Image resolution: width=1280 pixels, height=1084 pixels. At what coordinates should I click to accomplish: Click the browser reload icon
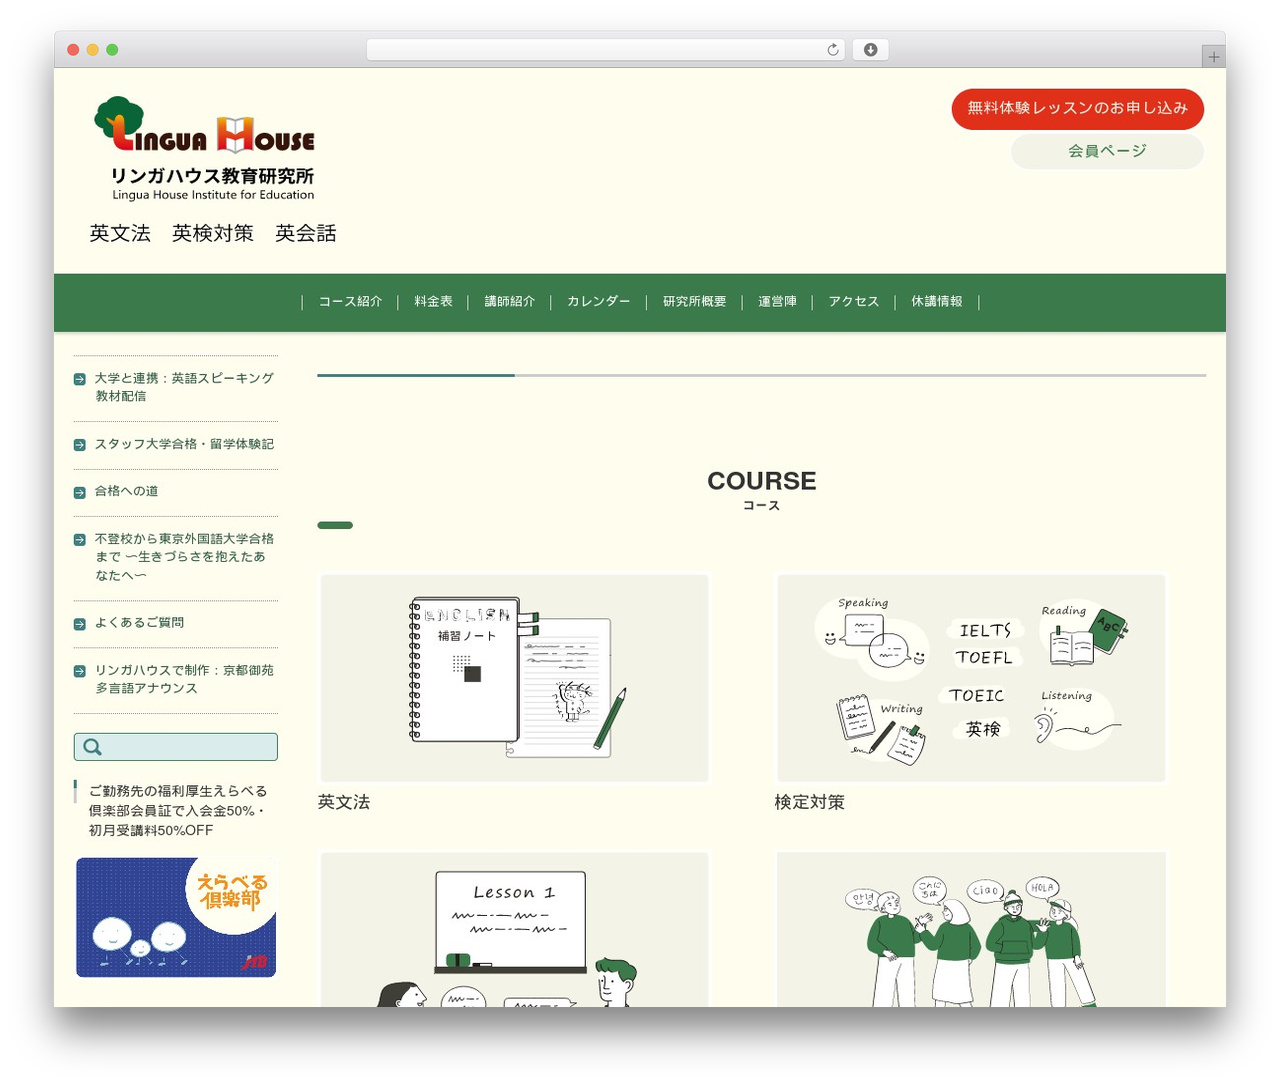[833, 50]
